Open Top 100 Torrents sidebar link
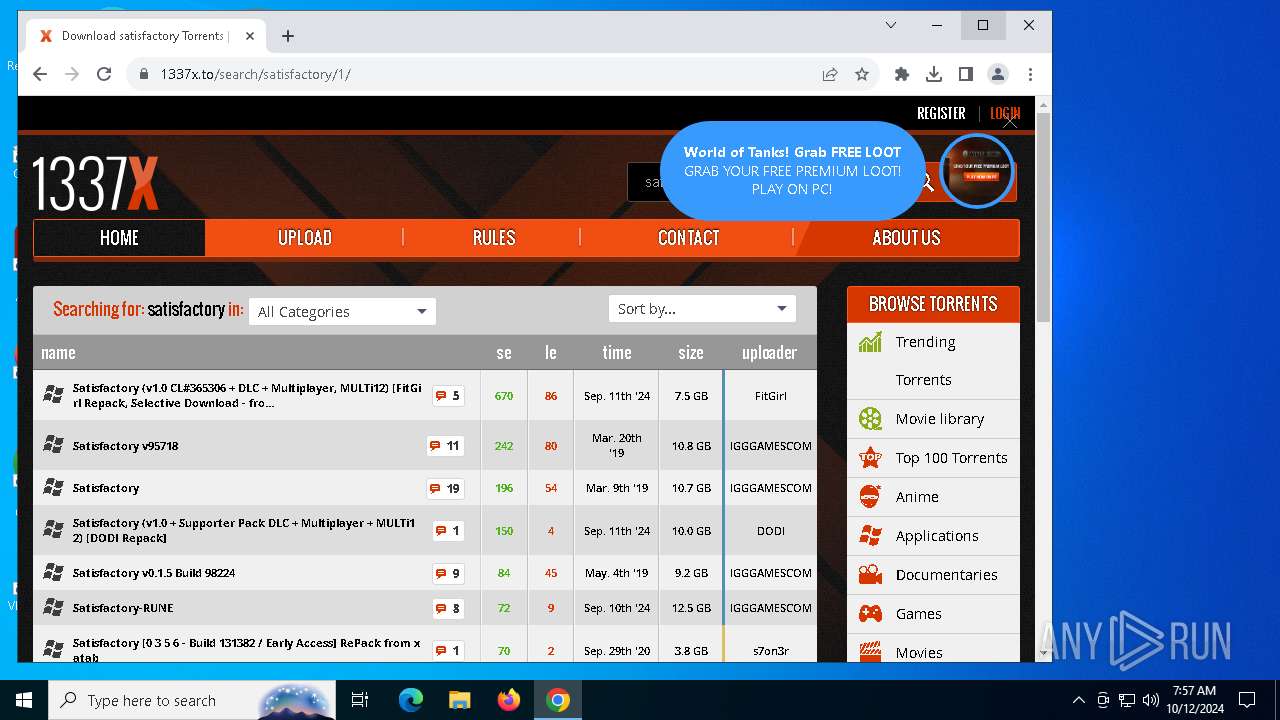This screenshot has width=1280, height=720. 951,458
